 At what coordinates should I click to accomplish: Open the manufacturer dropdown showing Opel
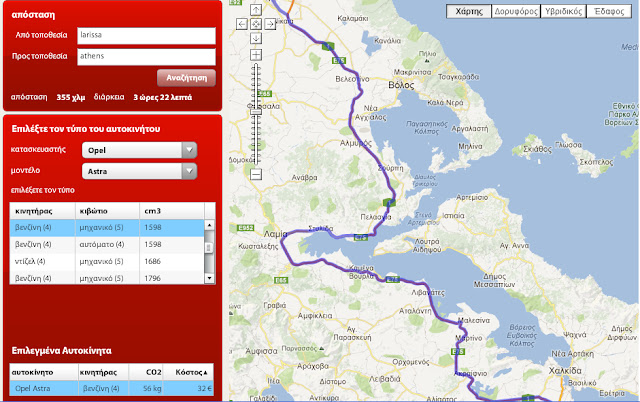click(139, 150)
